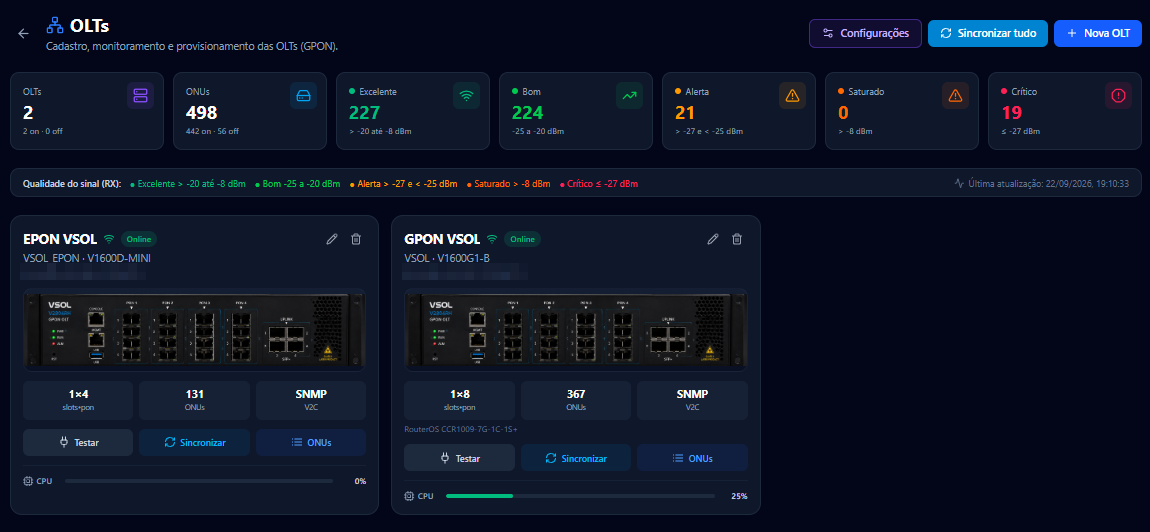Click the SNMP V2C tile on GPON VSOL
Viewport: 1150px width, 532px height.
pos(692,400)
